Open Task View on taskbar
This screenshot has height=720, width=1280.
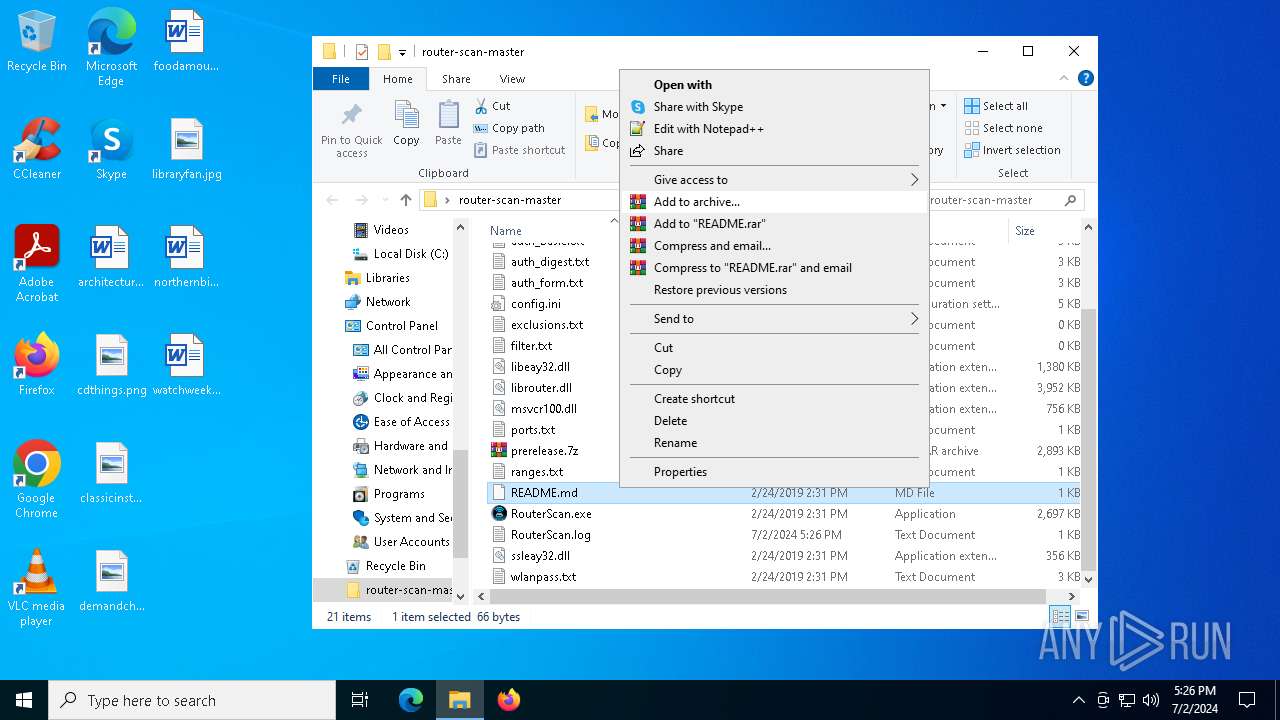(x=360, y=700)
